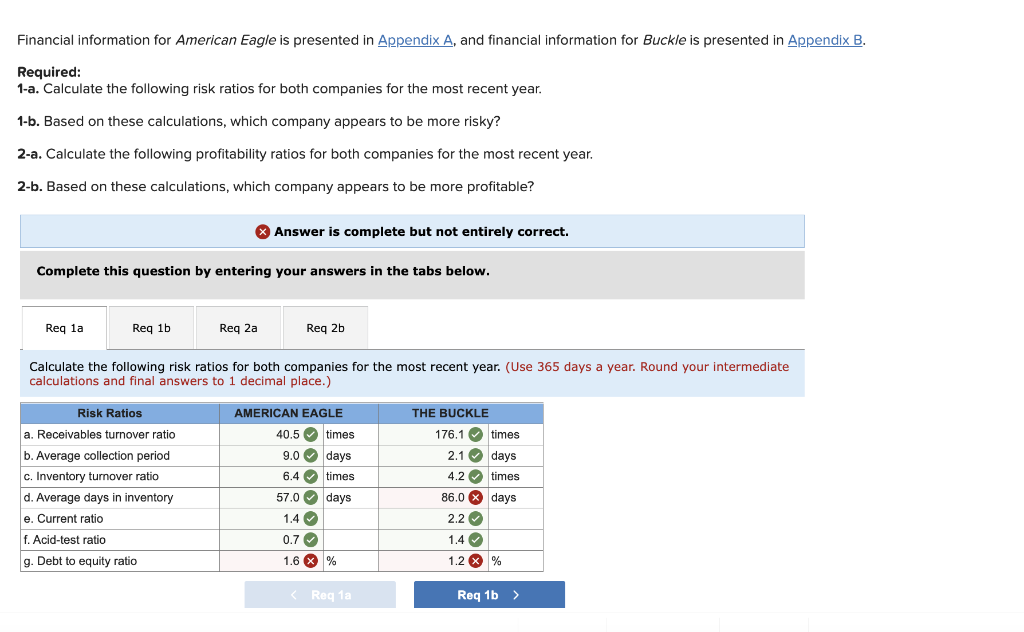Open the Appendix B link
The height and width of the screenshot is (632, 1024).
pyautogui.click(x=825, y=40)
